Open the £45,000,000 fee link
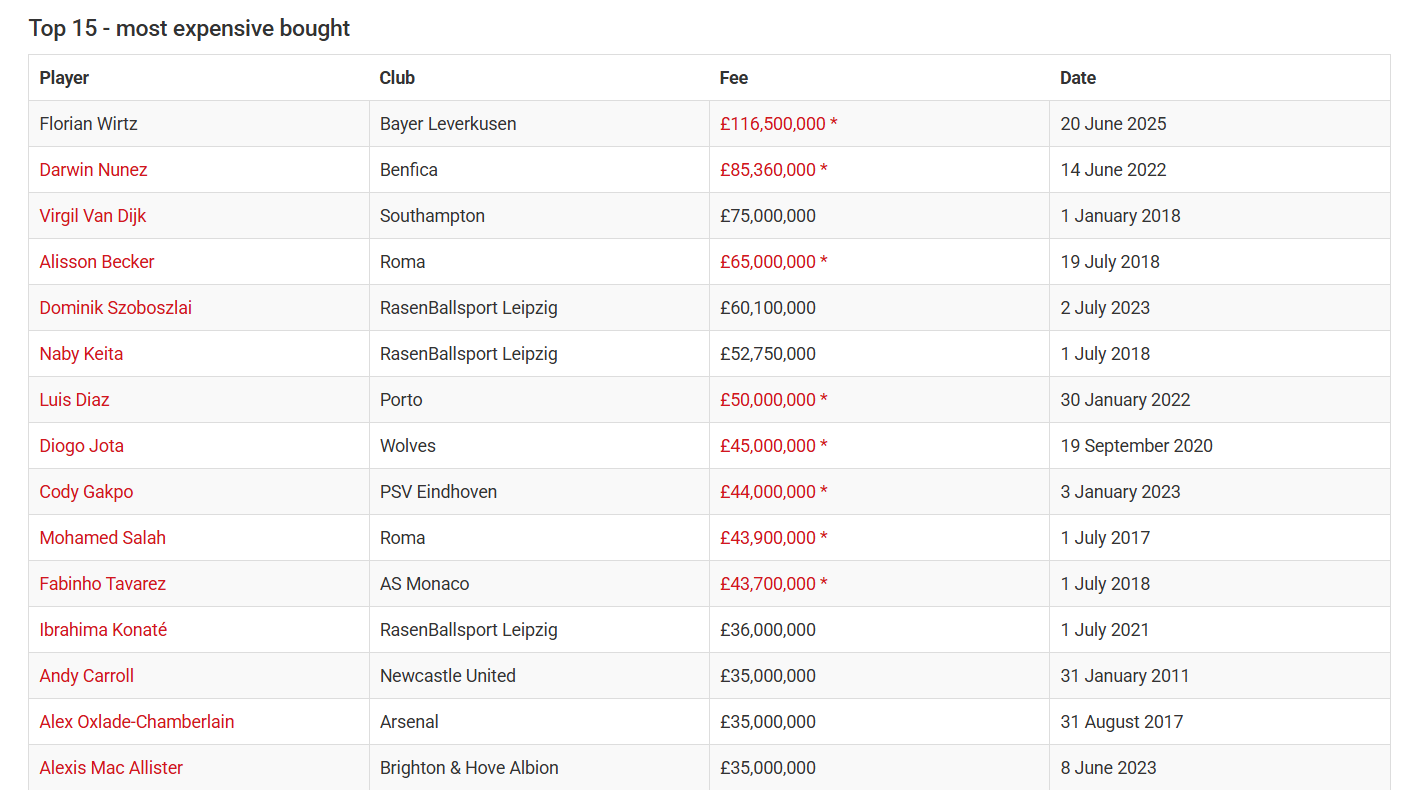Viewport: 1420px width, 790px height. (x=774, y=446)
